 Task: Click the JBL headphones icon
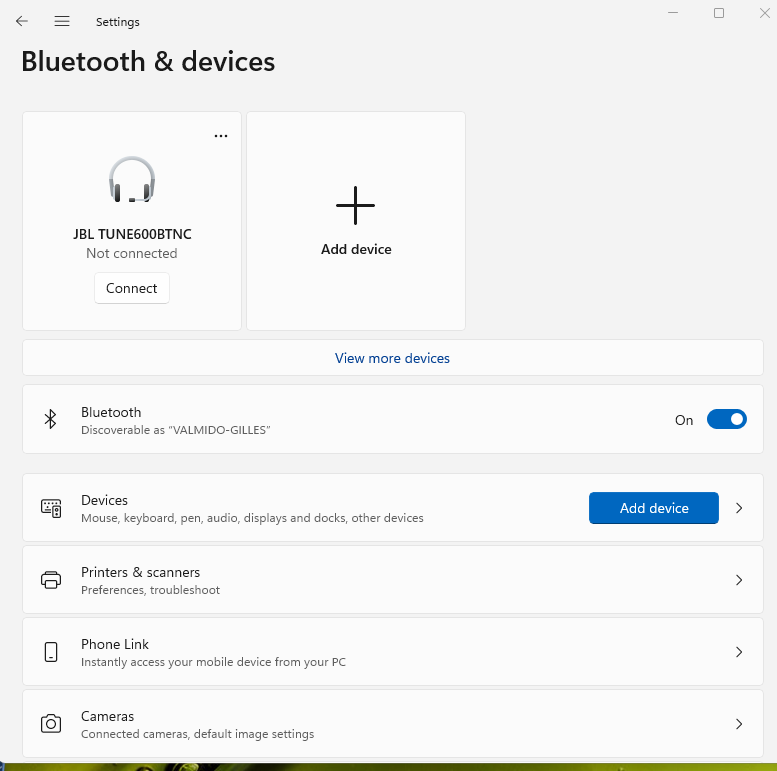[132, 179]
